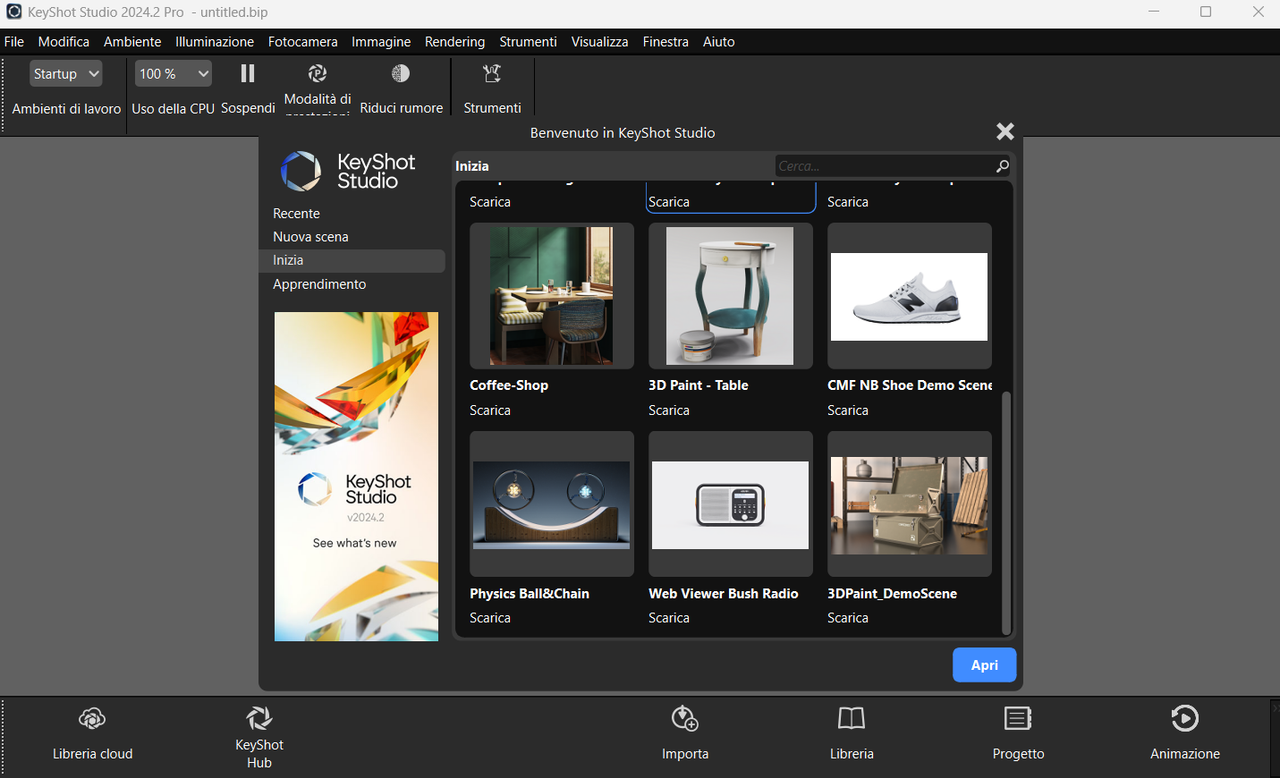Close the Benvenuto welcome dialog

(x=1005, y=131)
